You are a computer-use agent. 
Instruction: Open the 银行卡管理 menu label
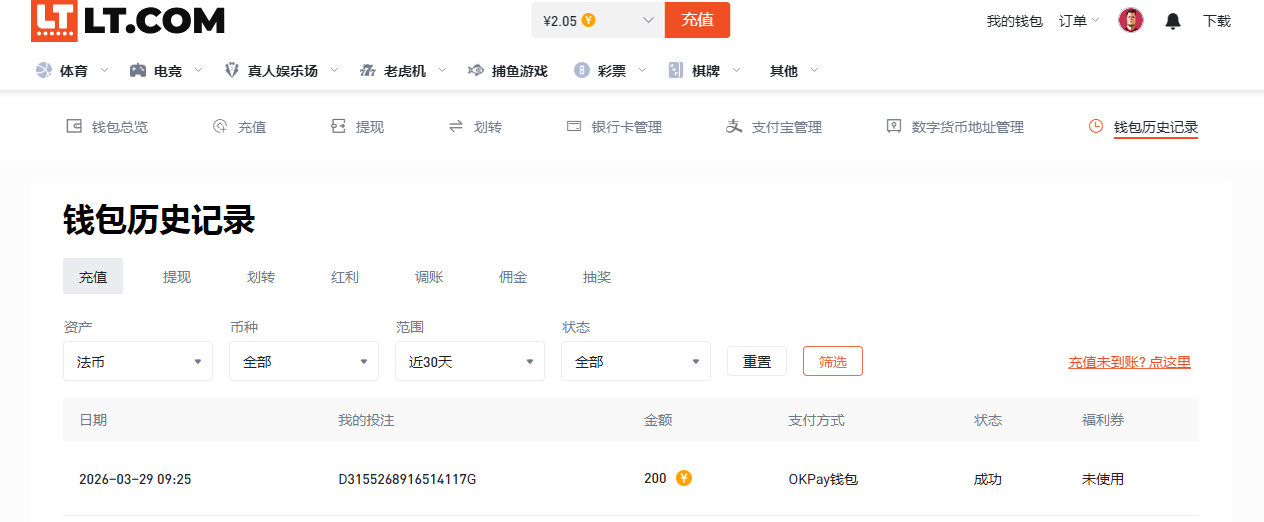pyautogui.click(x=627, y=127)
